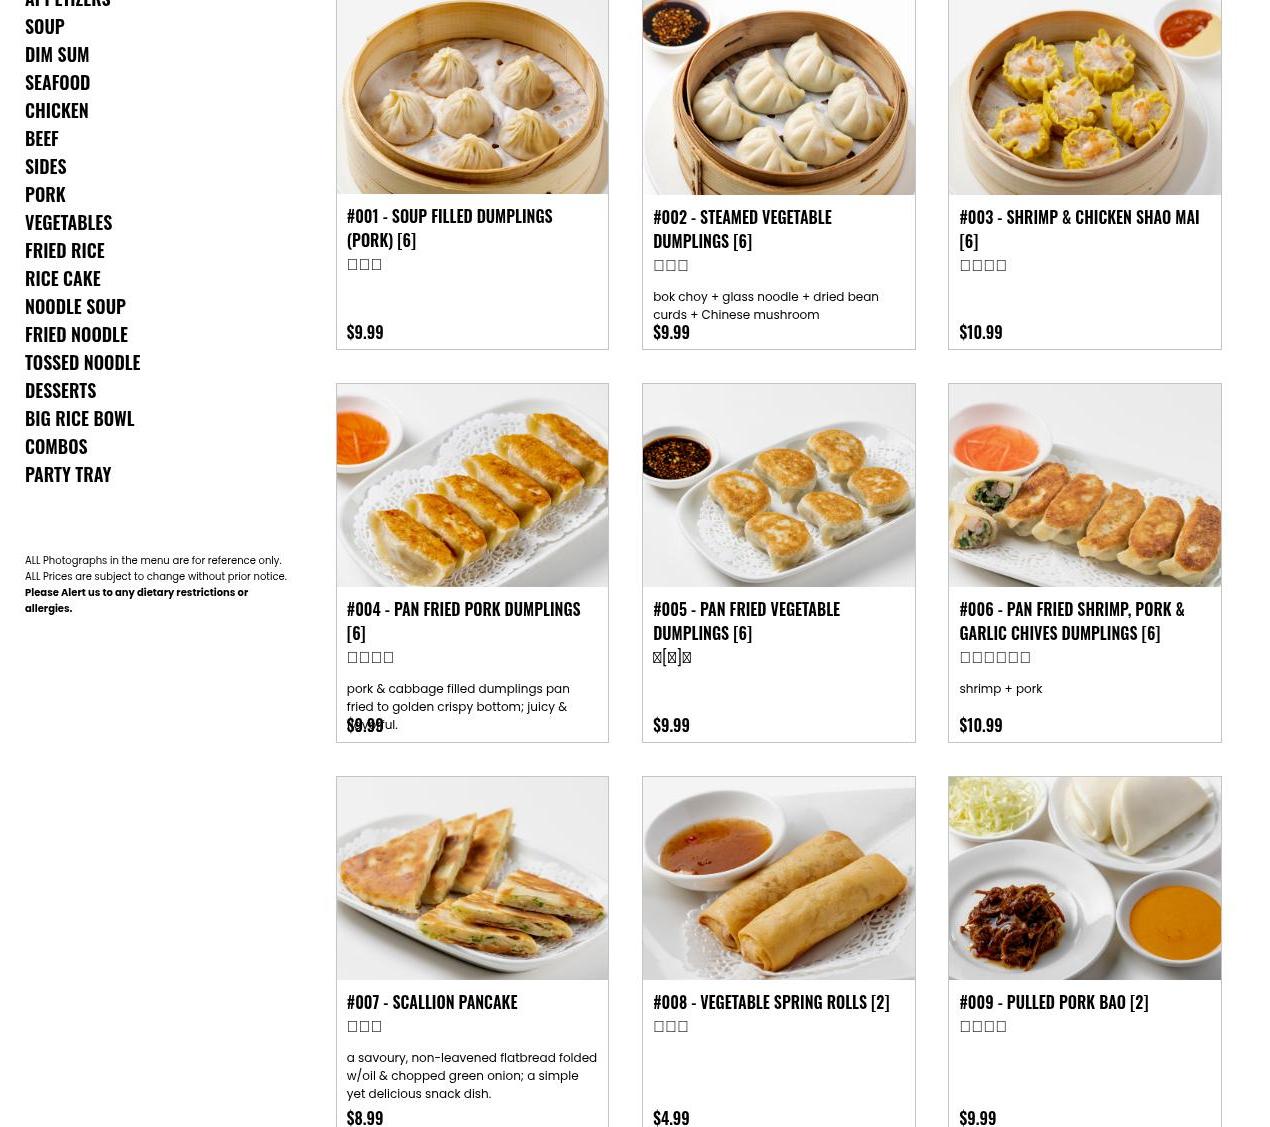Open the Pan Fried Pork Dumplings photo
The height and width of the screenshot is (1127, 1270).
472,485
